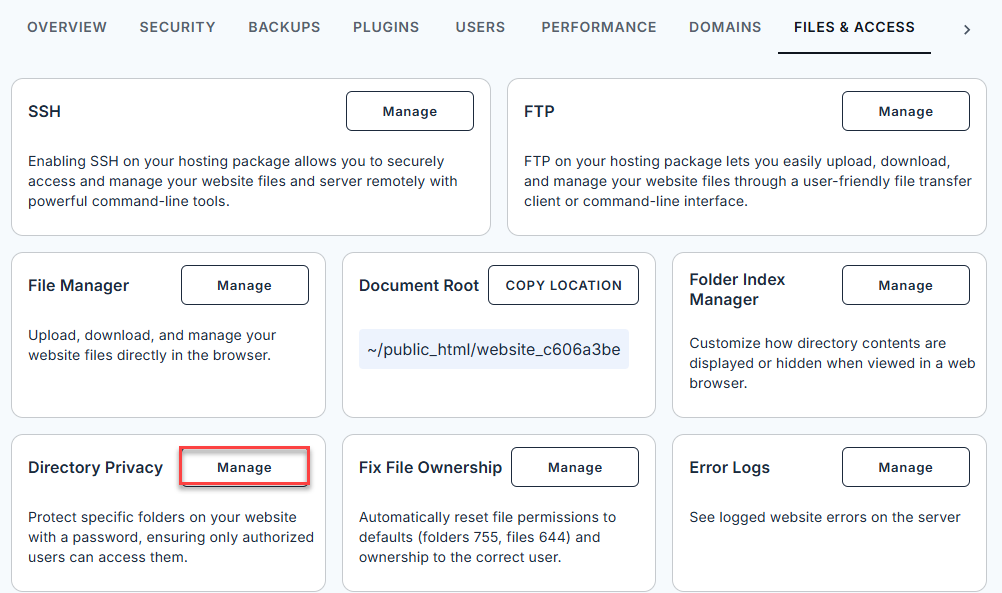Manage Fix File Ownership settings
This screenshot has width=1002, height=593.
coord(574,467)
